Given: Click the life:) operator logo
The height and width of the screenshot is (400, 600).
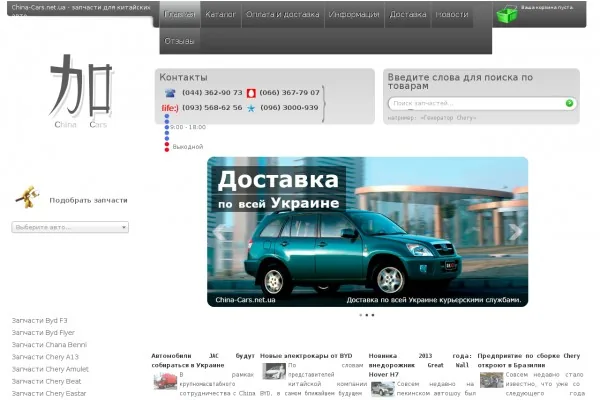Looking at the screenshot, I should tap(170, 108).
